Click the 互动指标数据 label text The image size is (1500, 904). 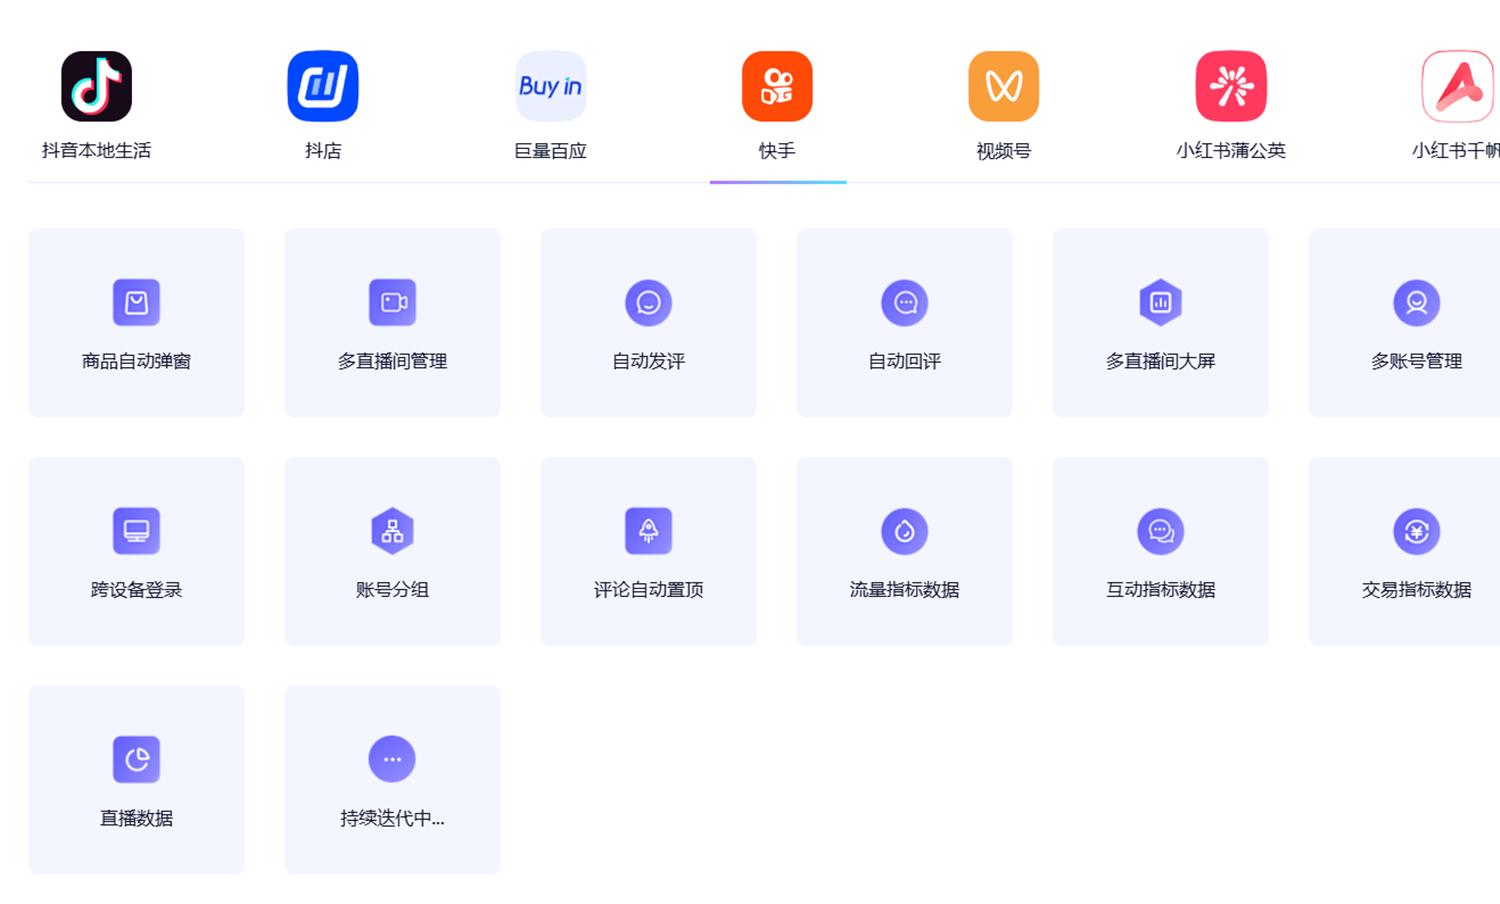tap(1160, 590)
